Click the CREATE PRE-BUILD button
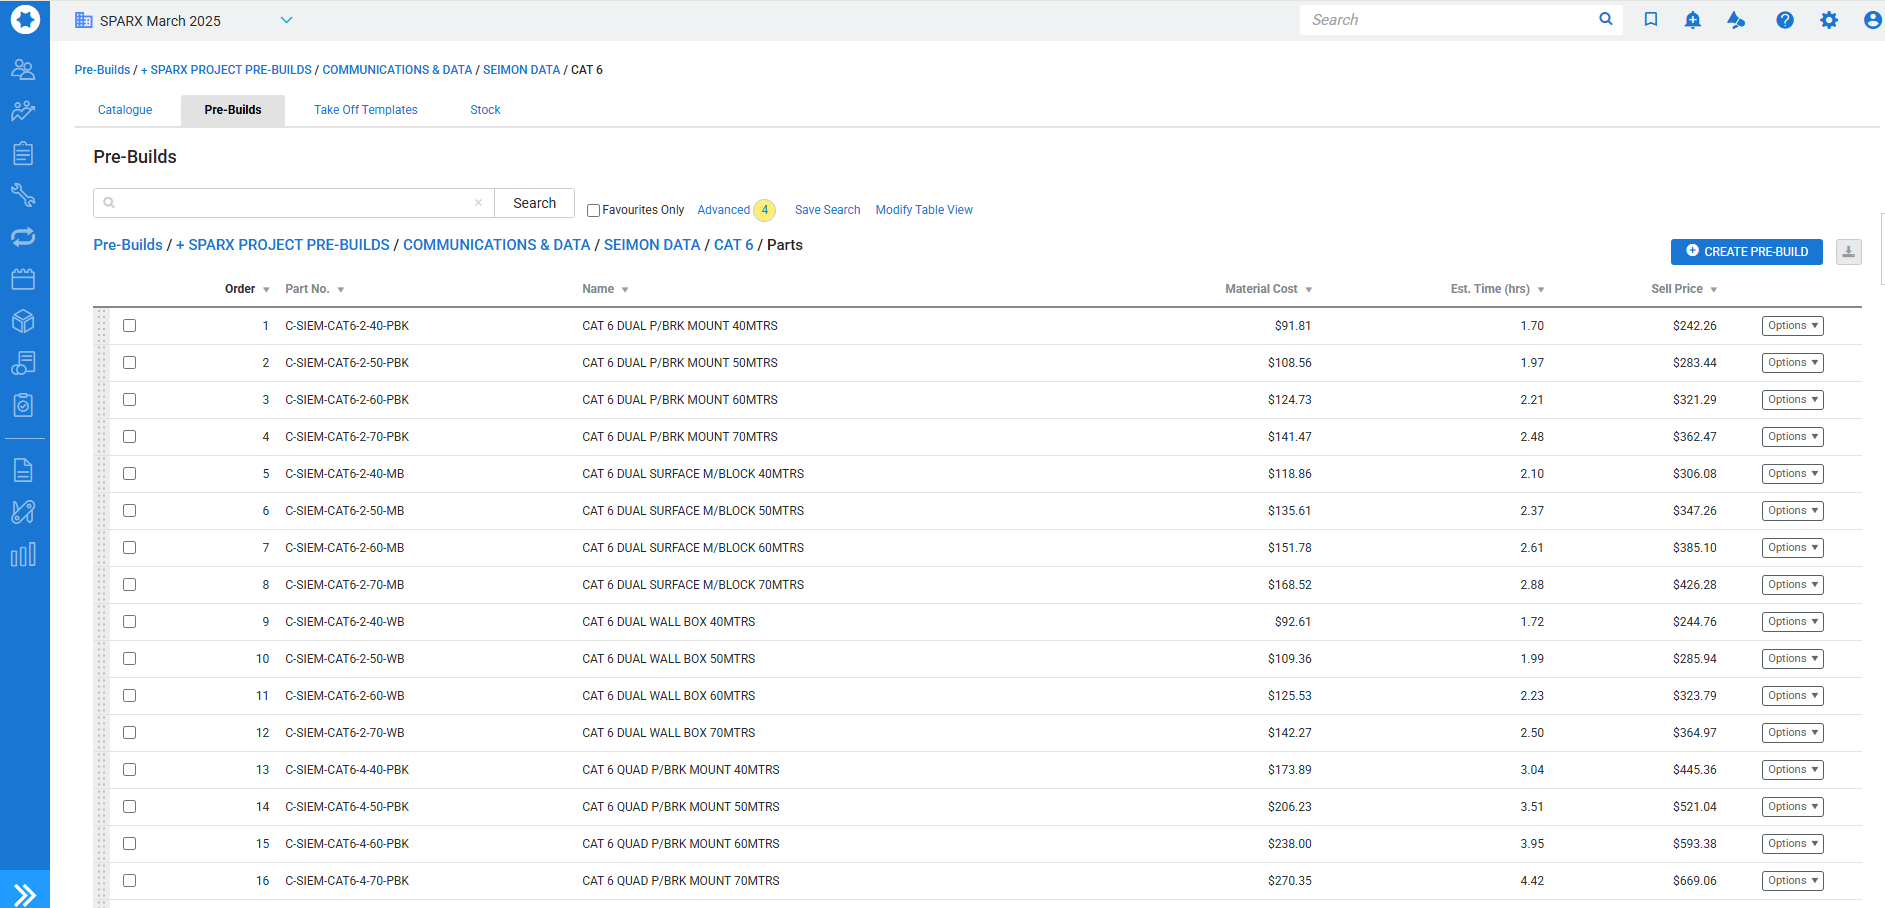Screen dimensions: 1885x908 tap(1746, 252)
